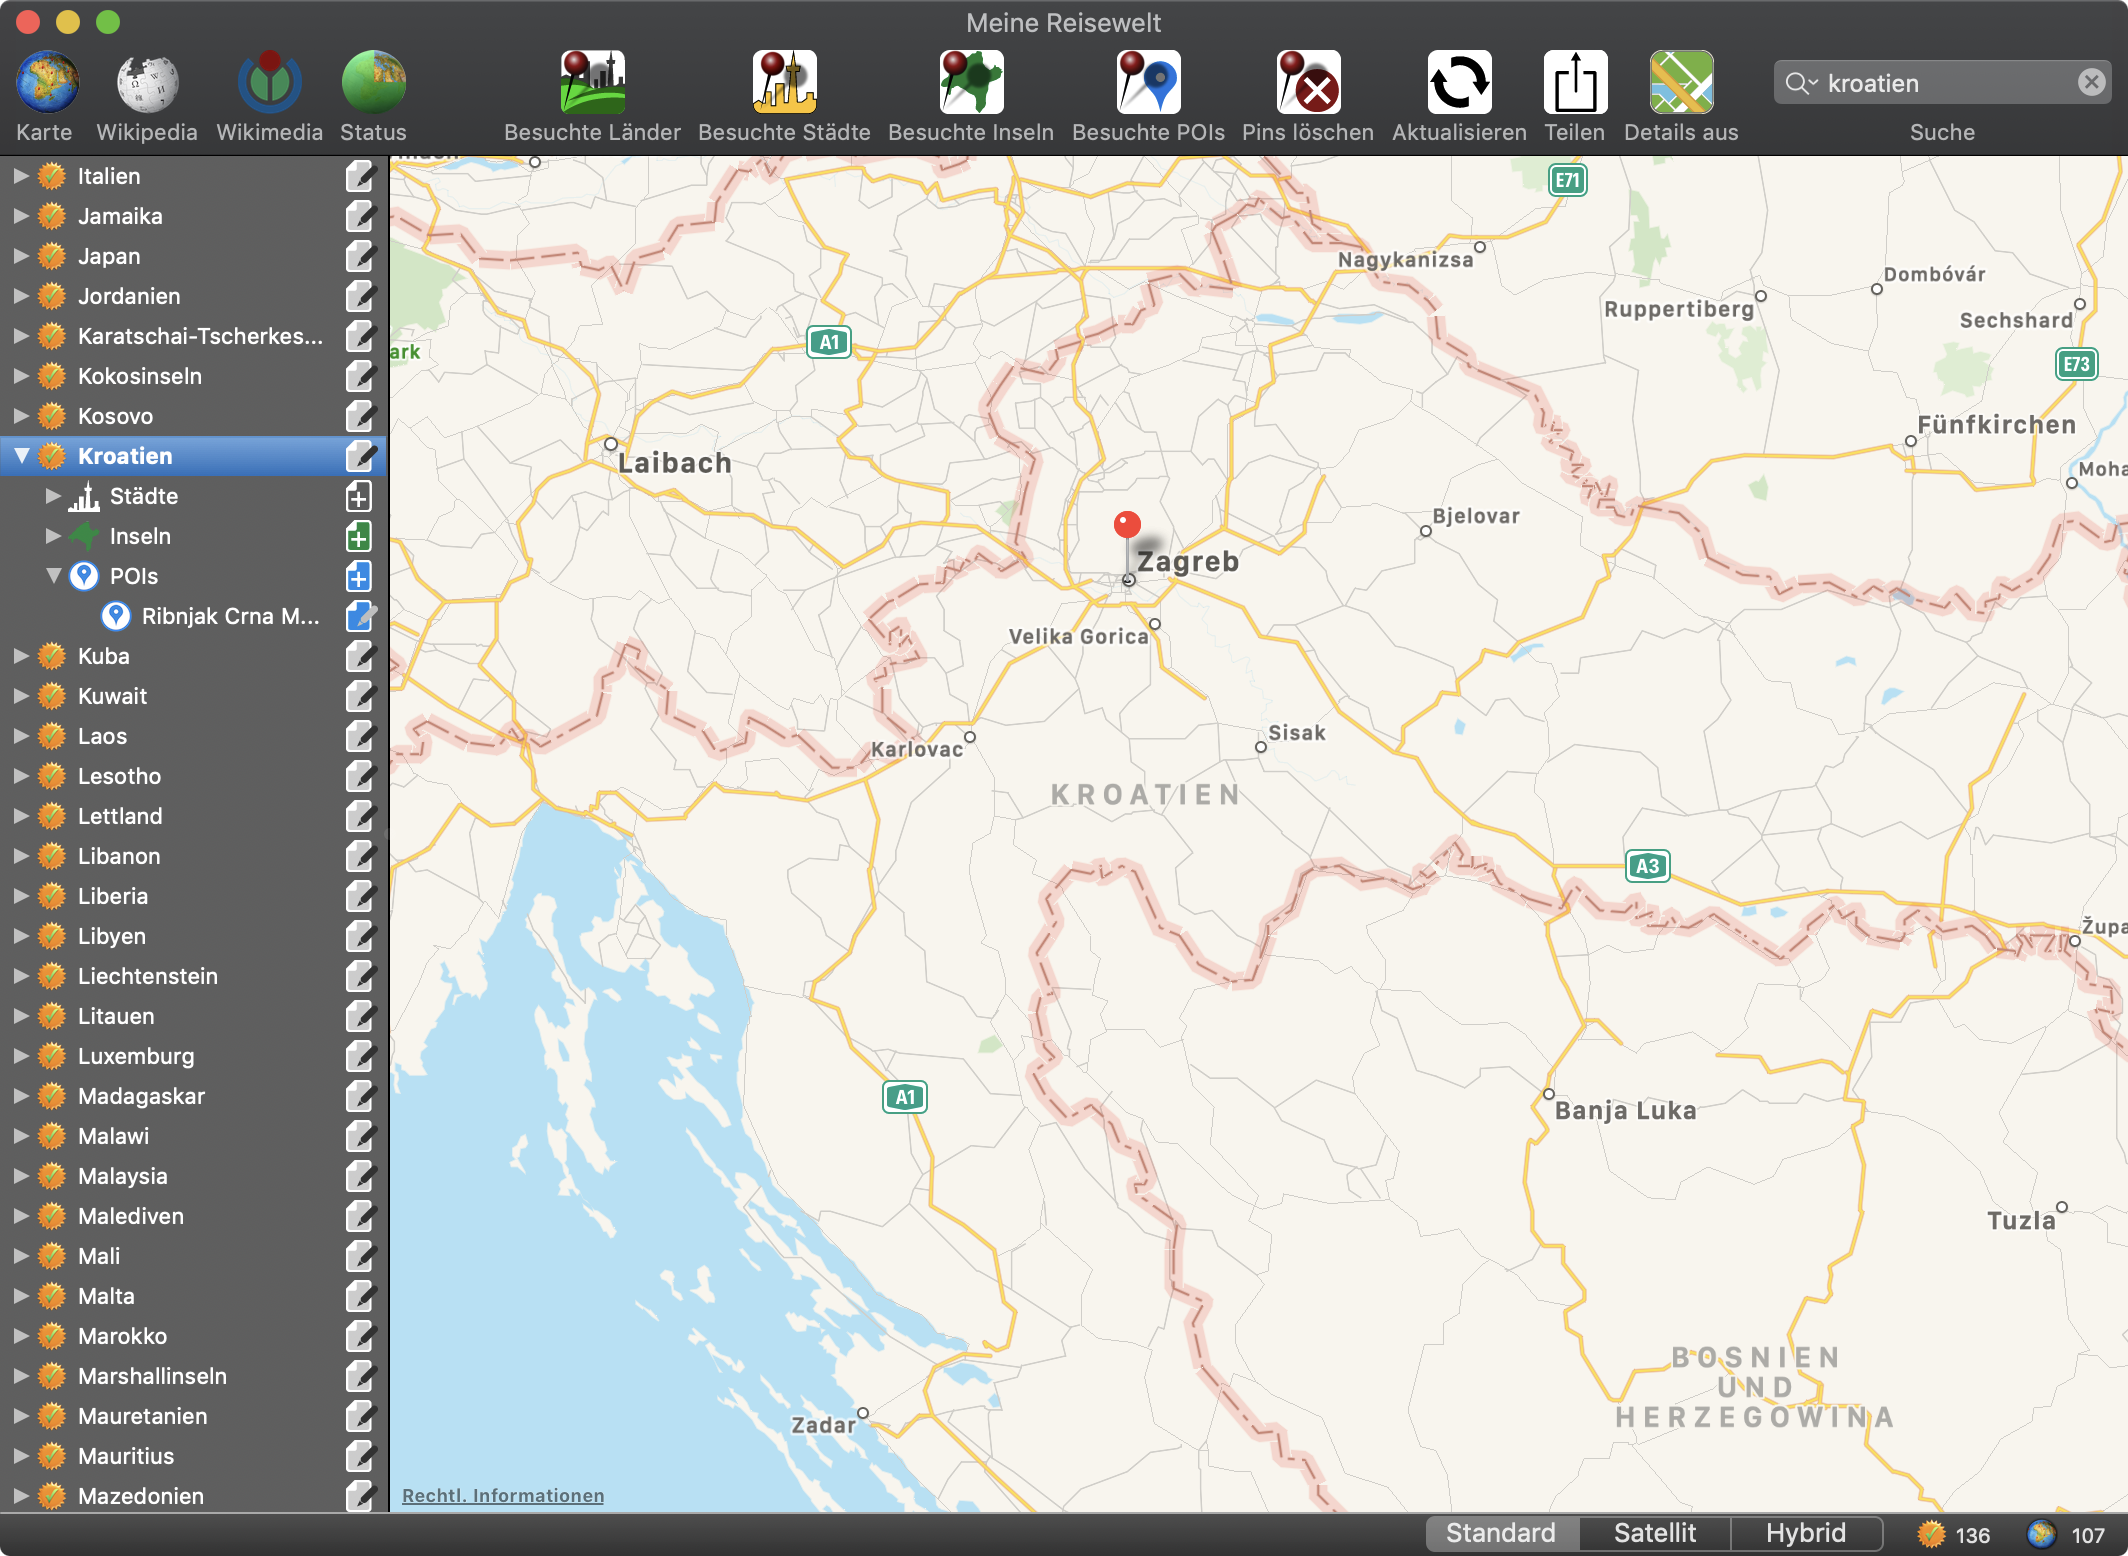Click the visited countries count 136

pyautogui.click(x=1955, y=1534)
